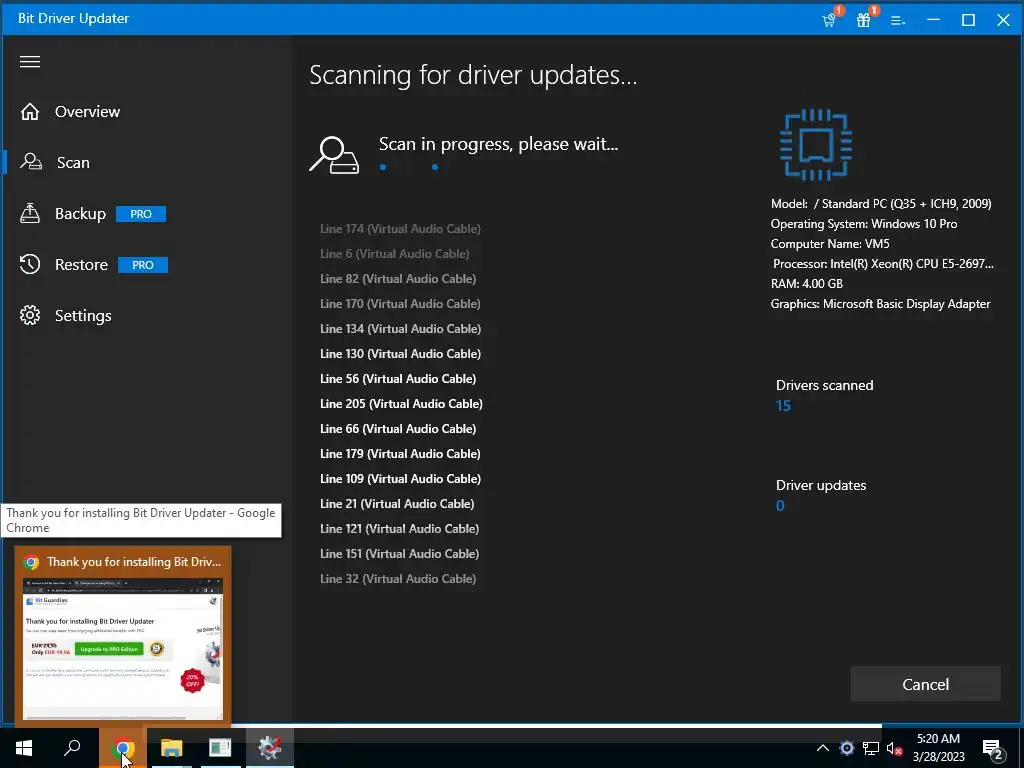This screenshot has height=768, width=1024.
Task: Open the gift offers icon in title bar
Action: tap(865, 19)
